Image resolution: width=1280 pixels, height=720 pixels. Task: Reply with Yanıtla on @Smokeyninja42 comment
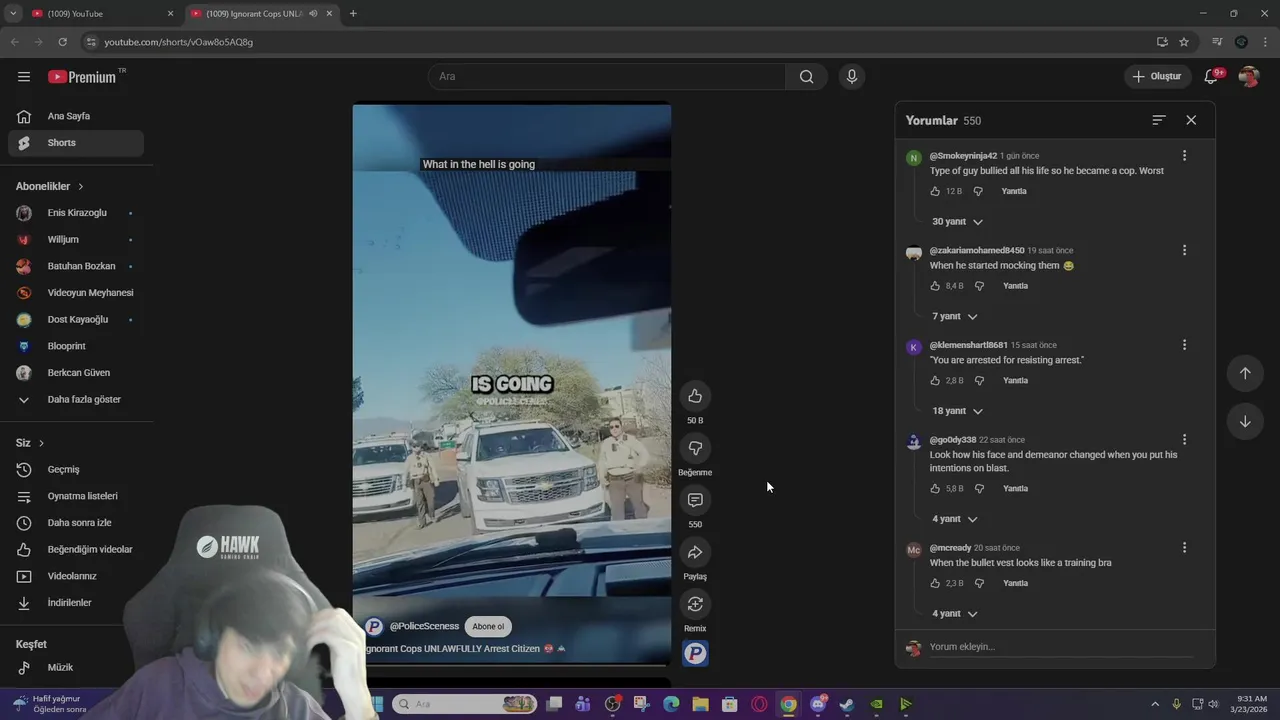(x=1014, y=191)
